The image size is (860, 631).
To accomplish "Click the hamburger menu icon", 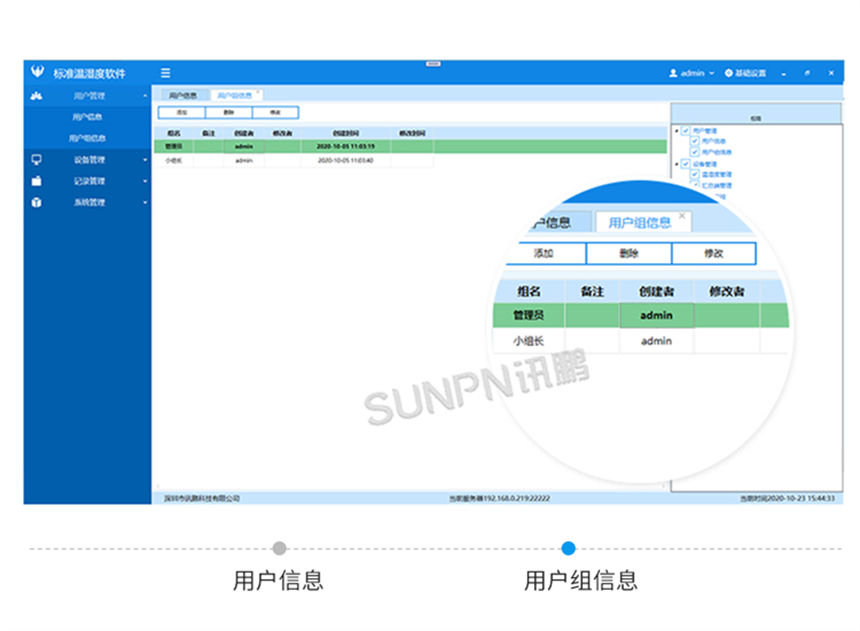I will point(164,72).
